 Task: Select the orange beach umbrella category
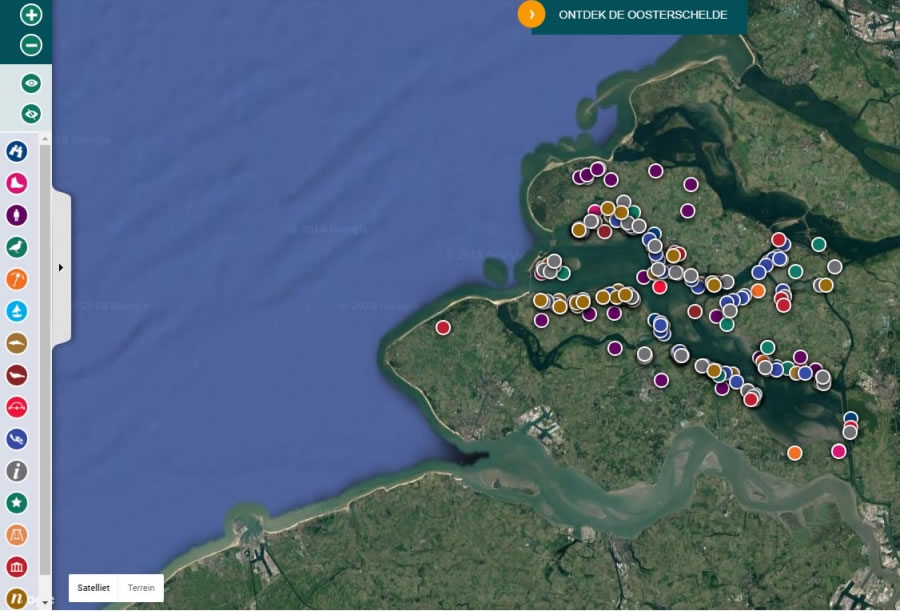(17, 279)
